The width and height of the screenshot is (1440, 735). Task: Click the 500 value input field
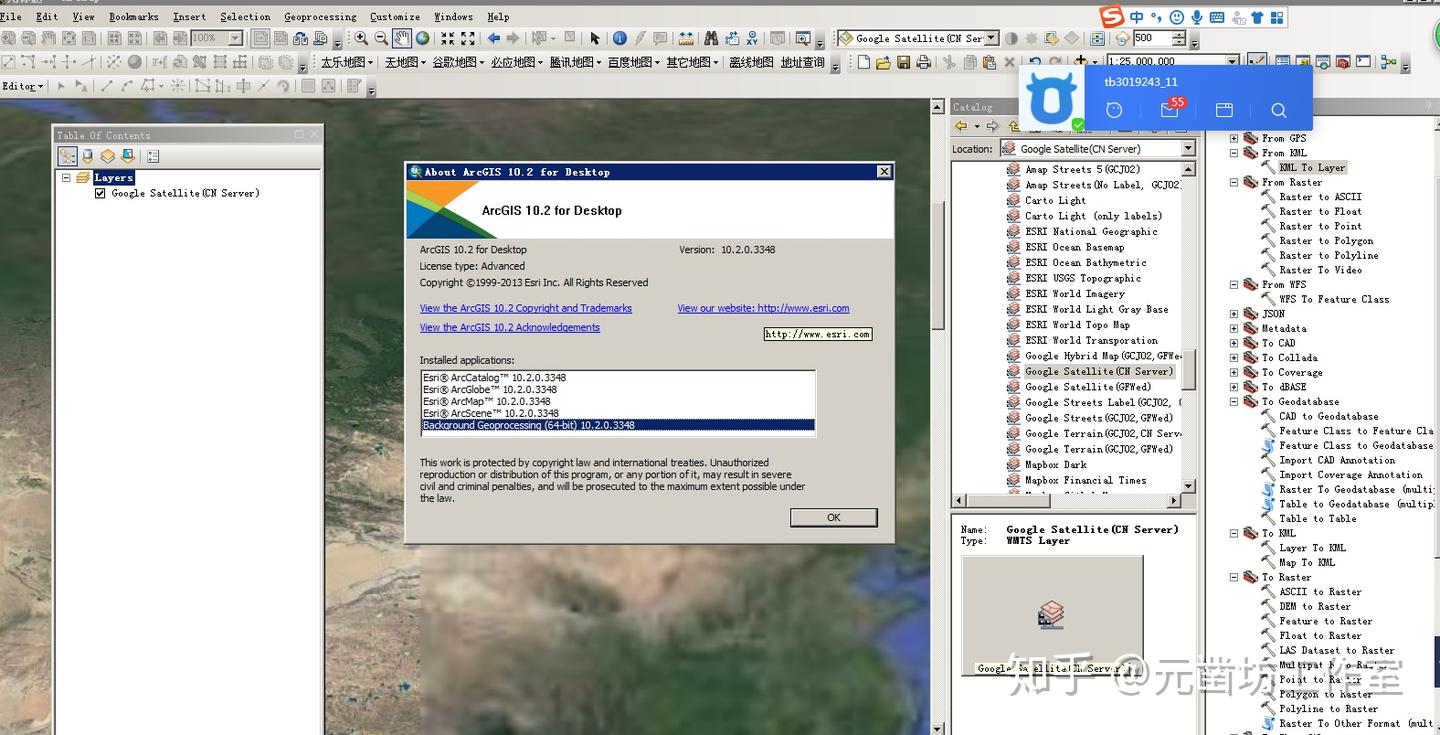[x=1151, y=38]
